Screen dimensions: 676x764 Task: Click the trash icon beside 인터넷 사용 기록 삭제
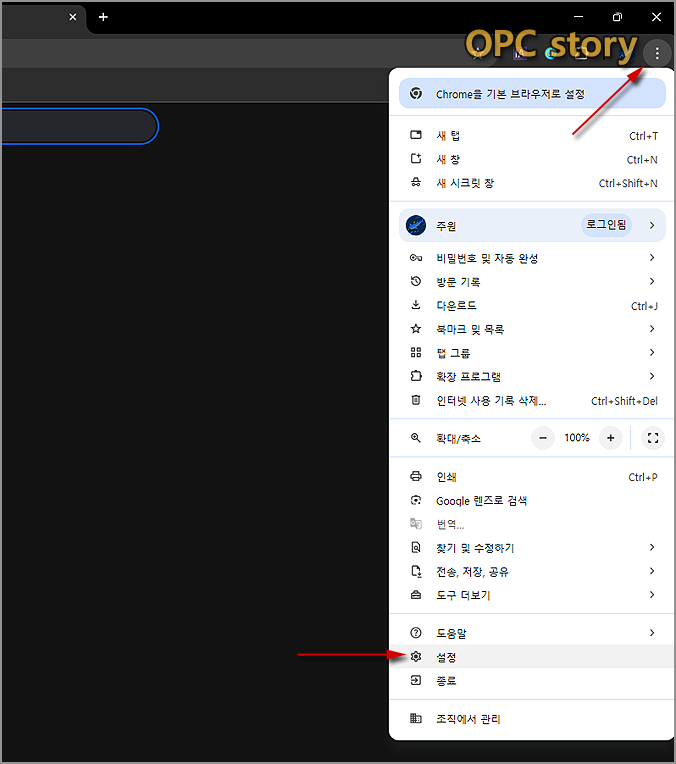click(x=416, y=400)
